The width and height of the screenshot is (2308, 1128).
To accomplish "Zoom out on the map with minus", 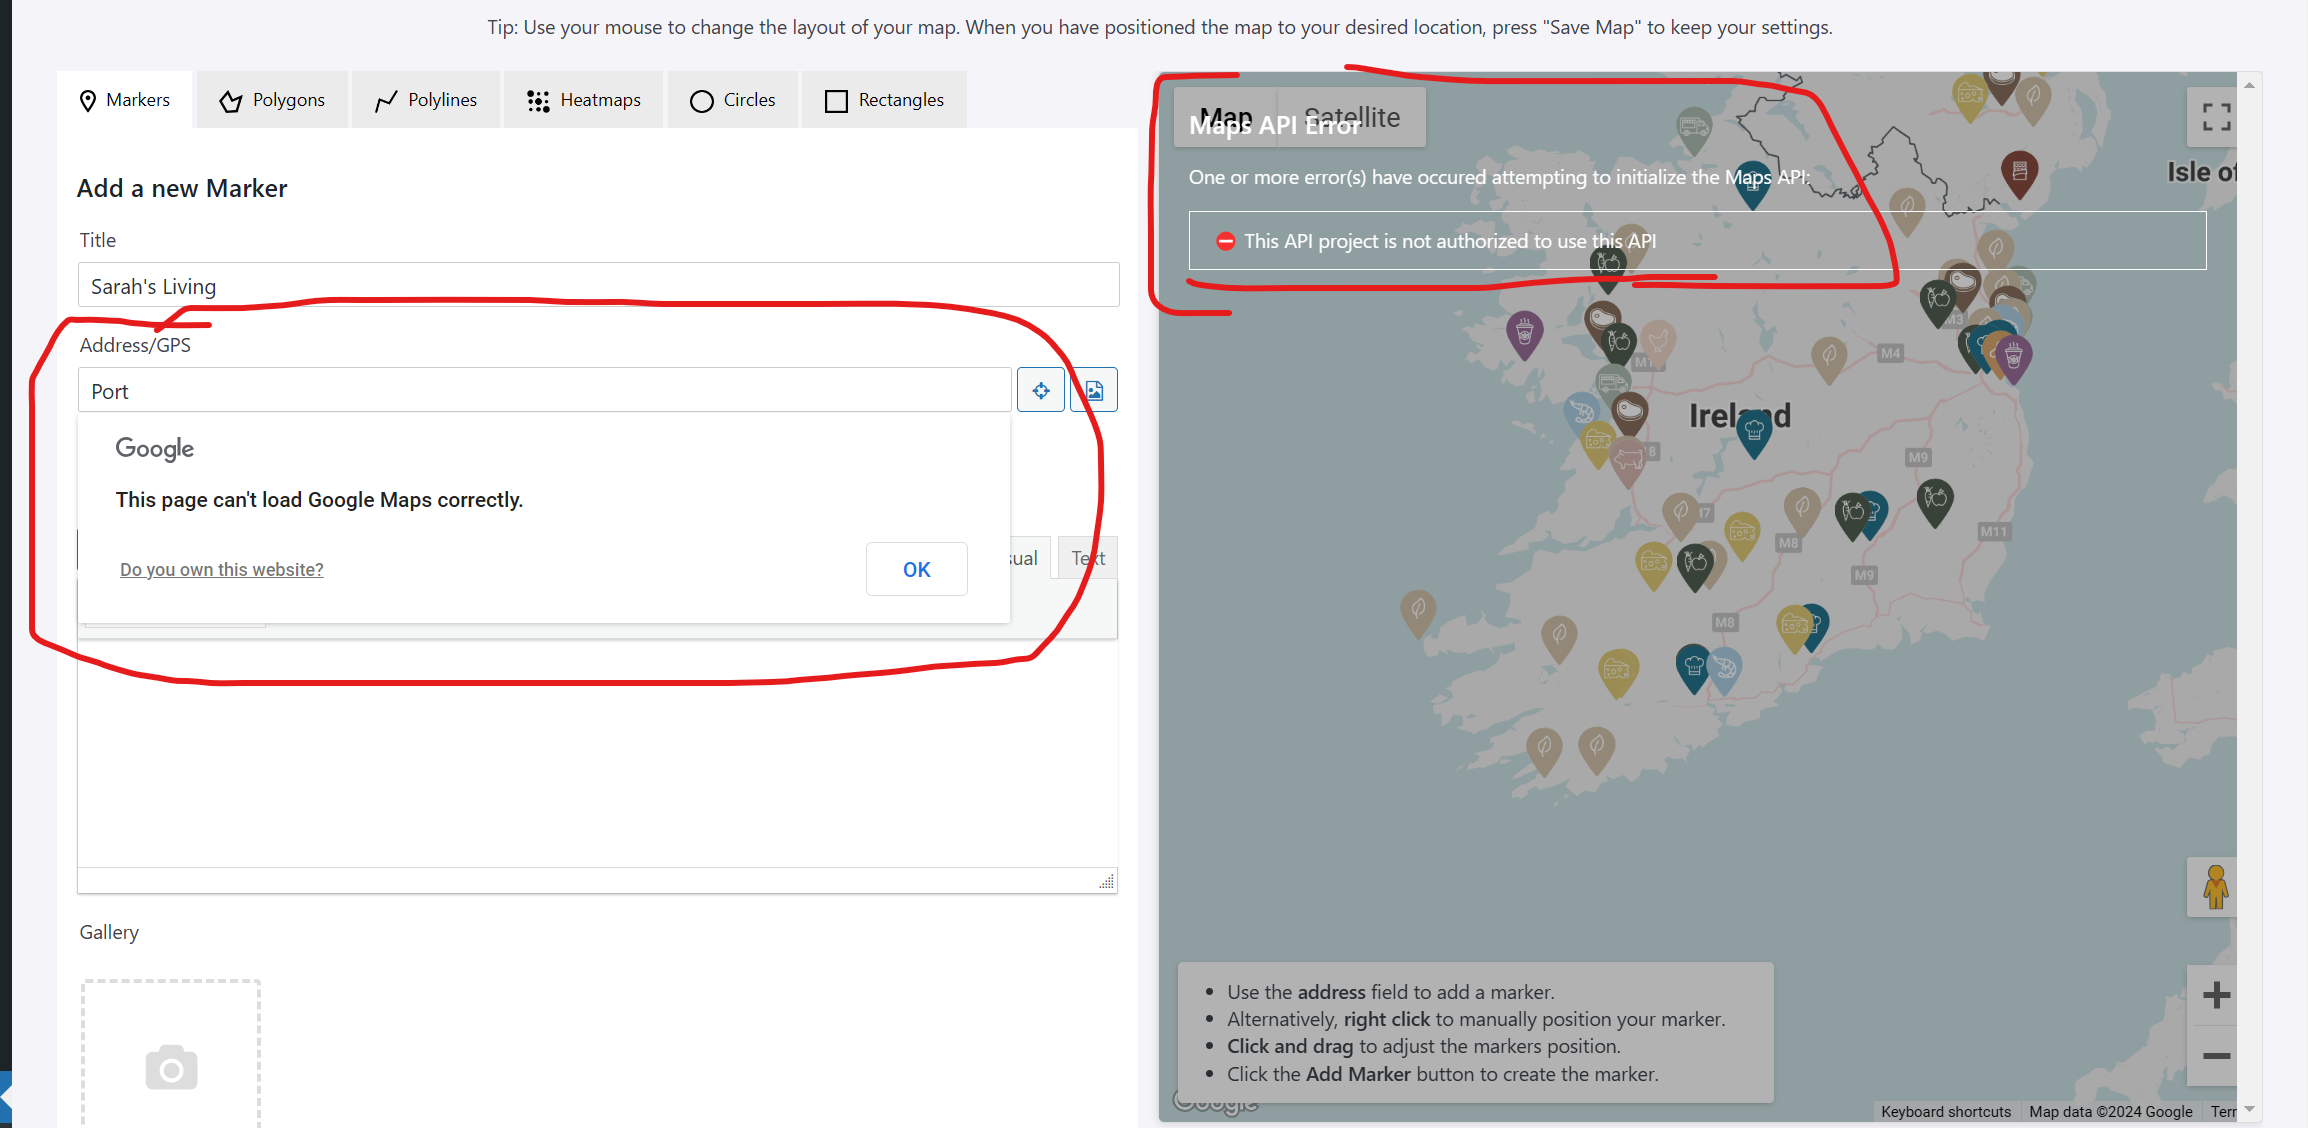I will tap(2215, 1056).
